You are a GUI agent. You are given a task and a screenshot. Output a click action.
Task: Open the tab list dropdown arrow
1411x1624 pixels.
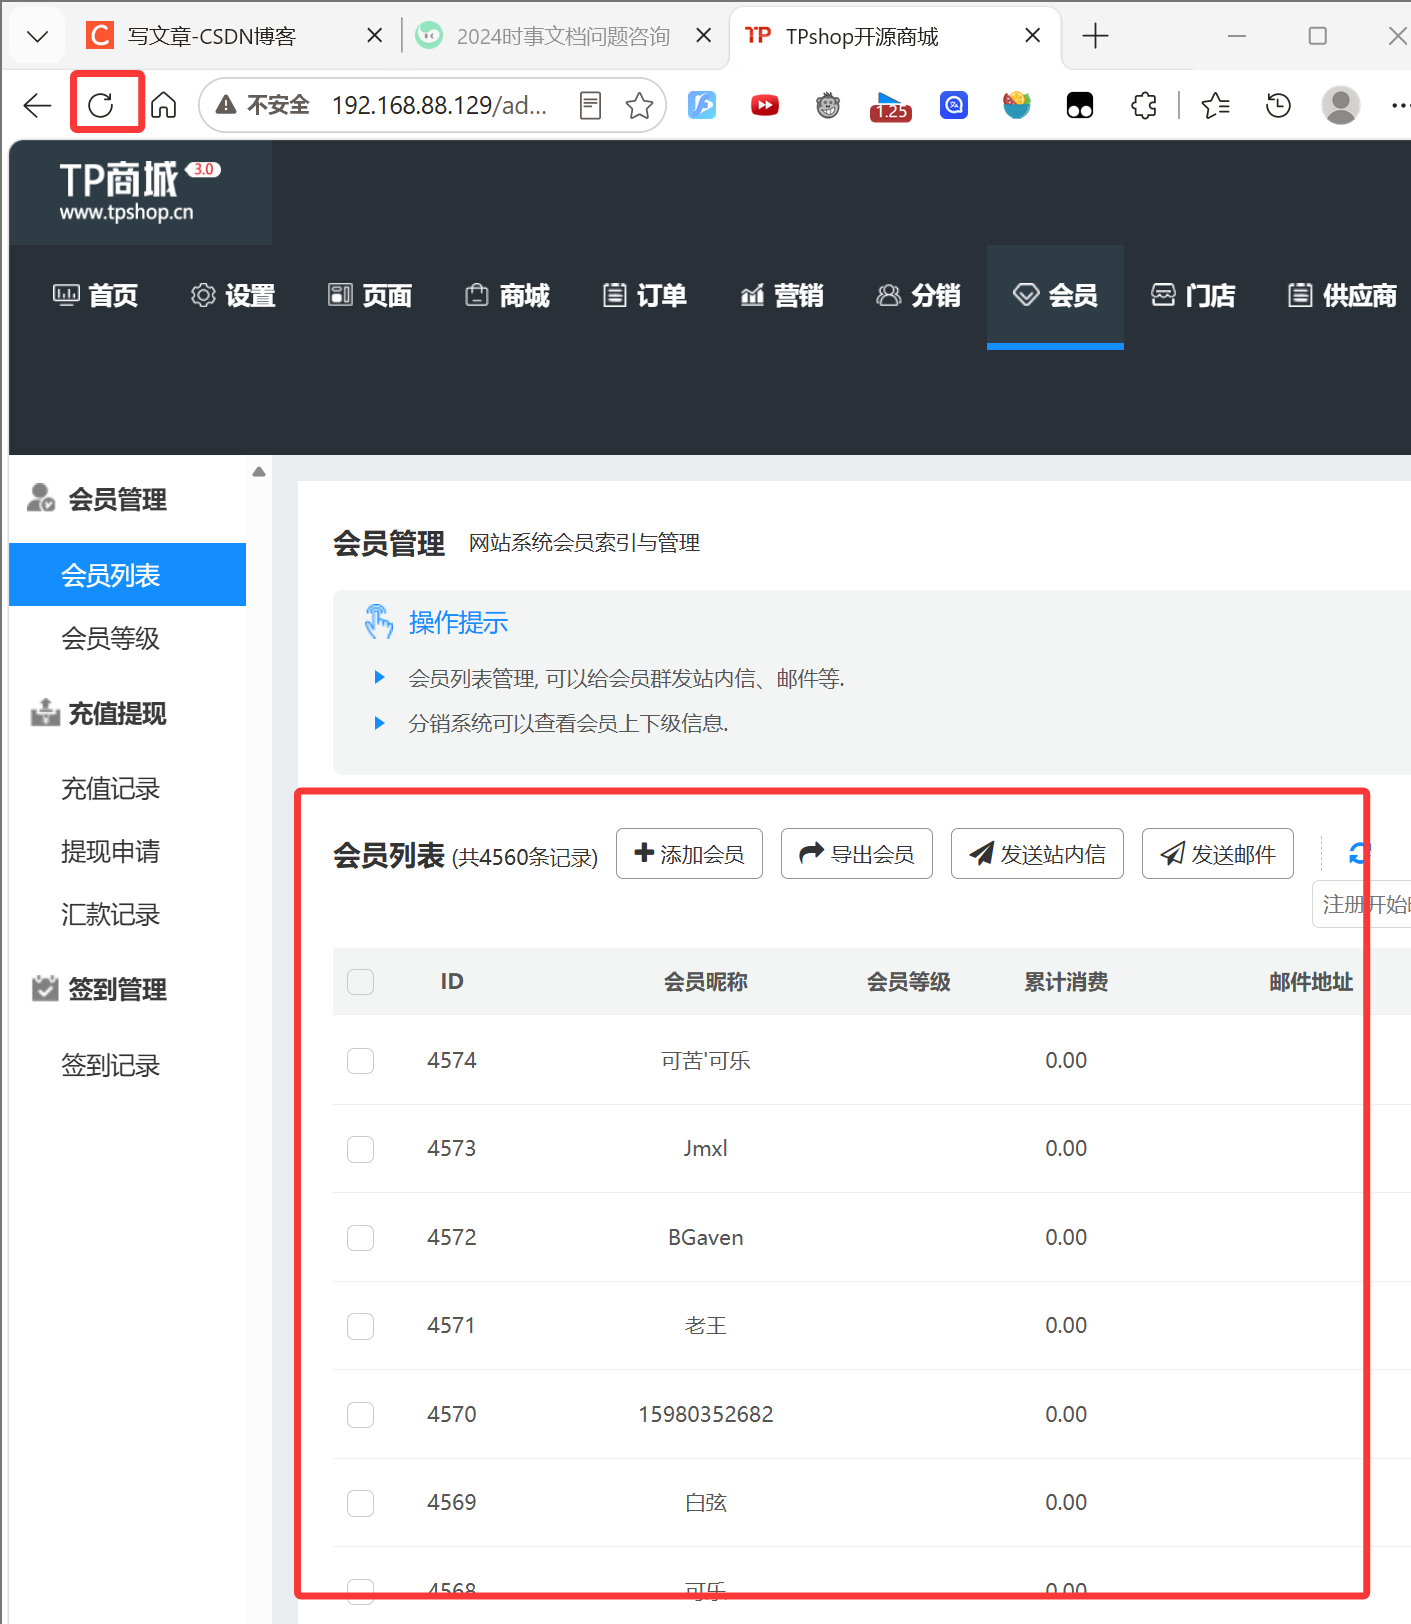coord(38,37)
